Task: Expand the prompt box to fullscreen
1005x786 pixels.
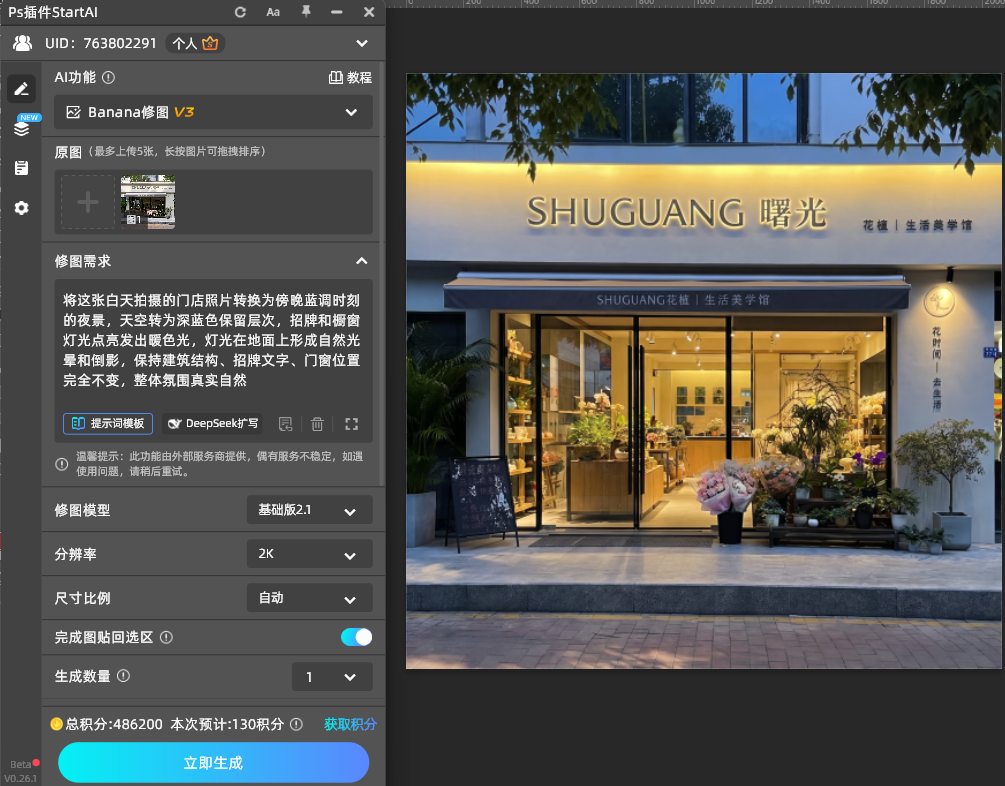Action: (351, 424)
